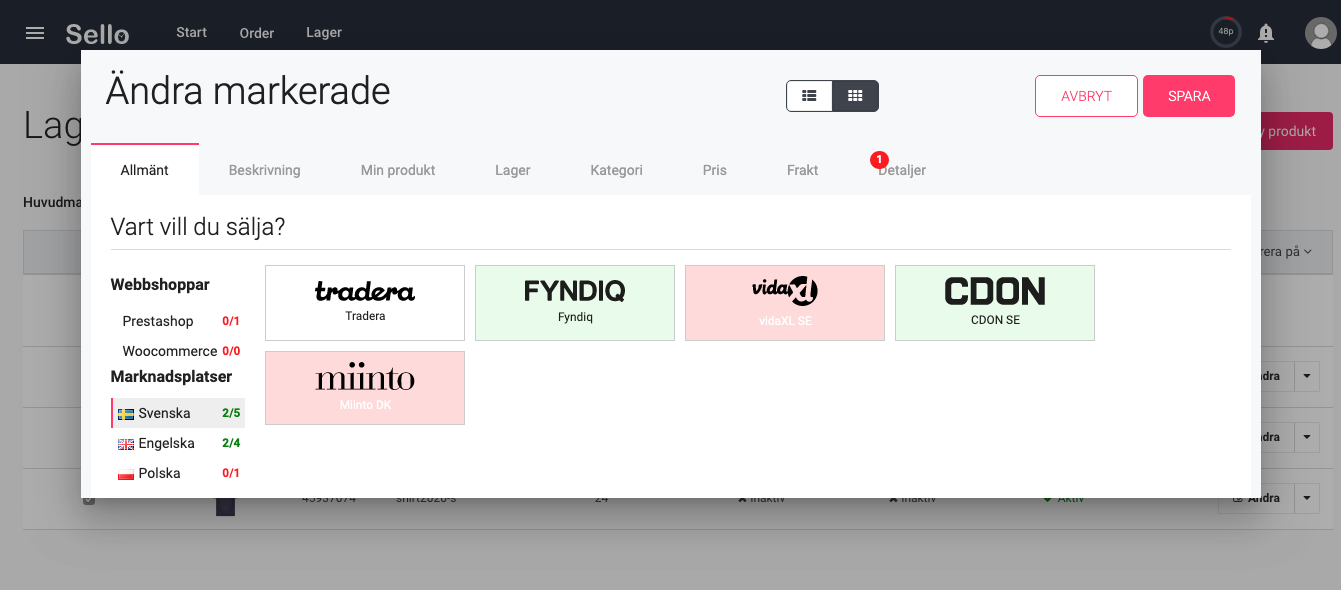The image size is (1341, 590).
Task: Show the Frakt tab
Action: [x=803, y=170]
